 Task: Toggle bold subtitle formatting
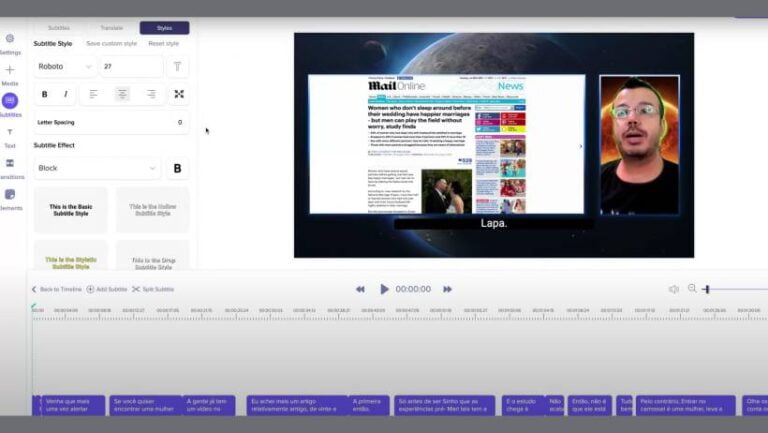pyautogui.click(x=44, y=94)
